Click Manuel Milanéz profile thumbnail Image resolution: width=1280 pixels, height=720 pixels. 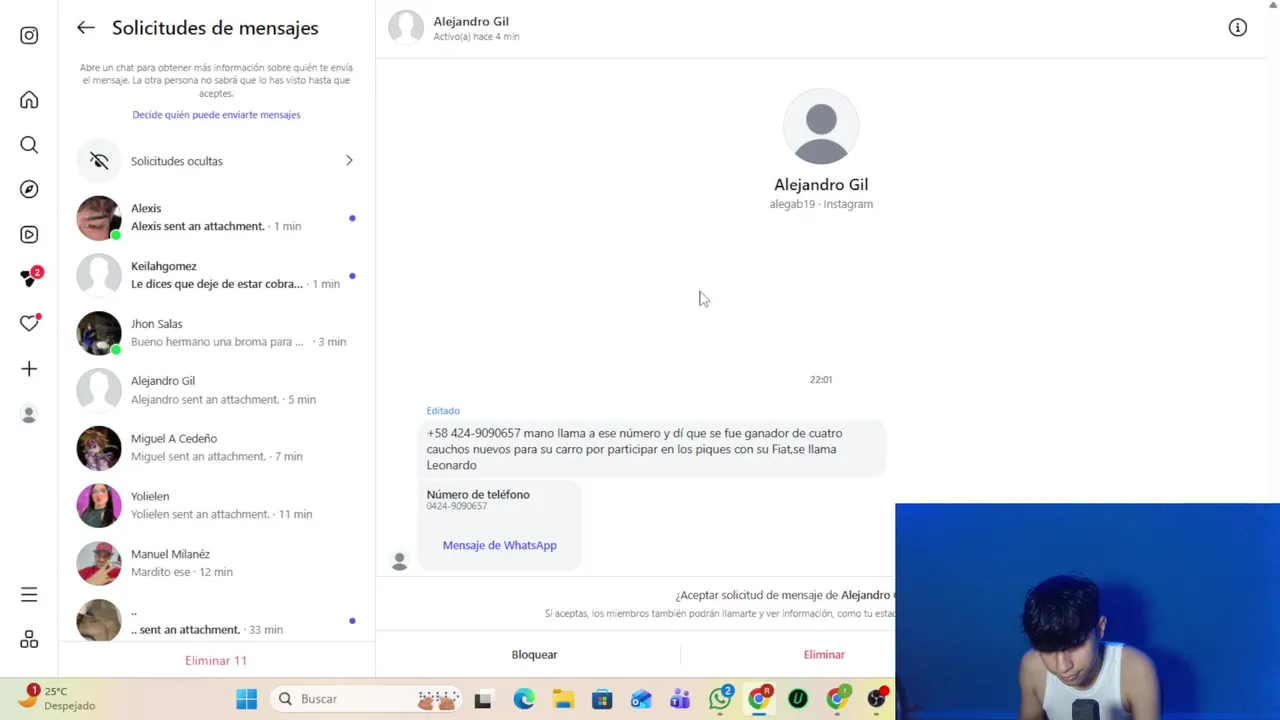coord(99,563)
